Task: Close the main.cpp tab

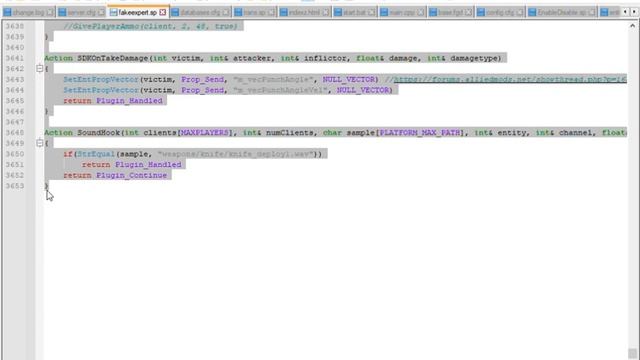Action: pyautogui.click(x=420, y=12)
